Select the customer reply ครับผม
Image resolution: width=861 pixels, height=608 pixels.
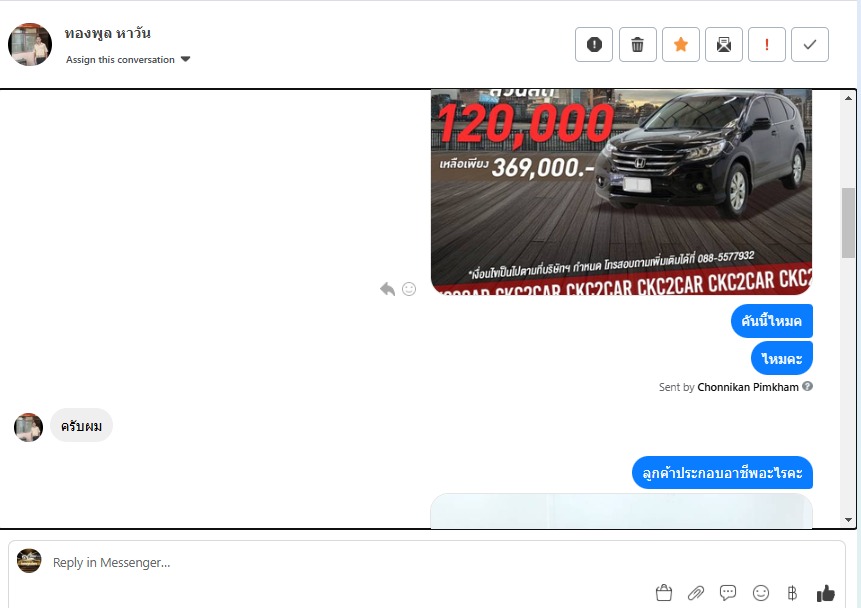click(x=81, y=426)
